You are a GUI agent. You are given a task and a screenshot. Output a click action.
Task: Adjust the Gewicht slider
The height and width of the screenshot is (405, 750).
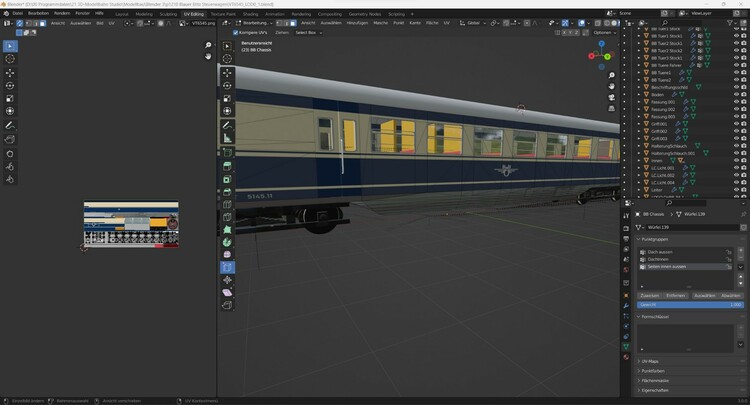point(689,305)
